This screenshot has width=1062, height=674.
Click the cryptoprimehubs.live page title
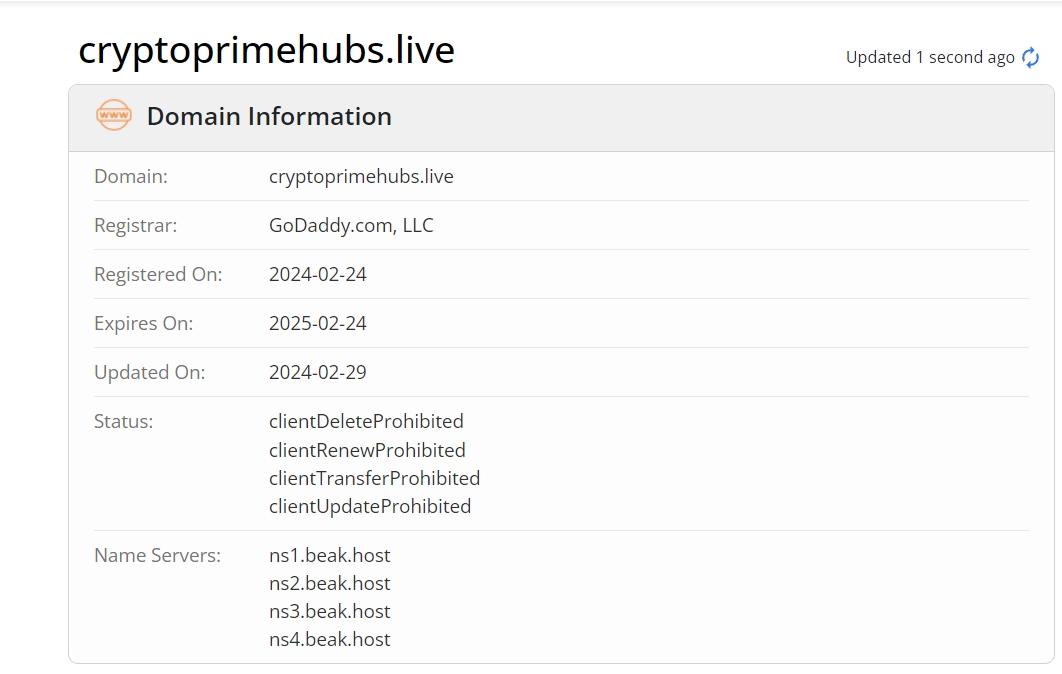pos(266,50)
